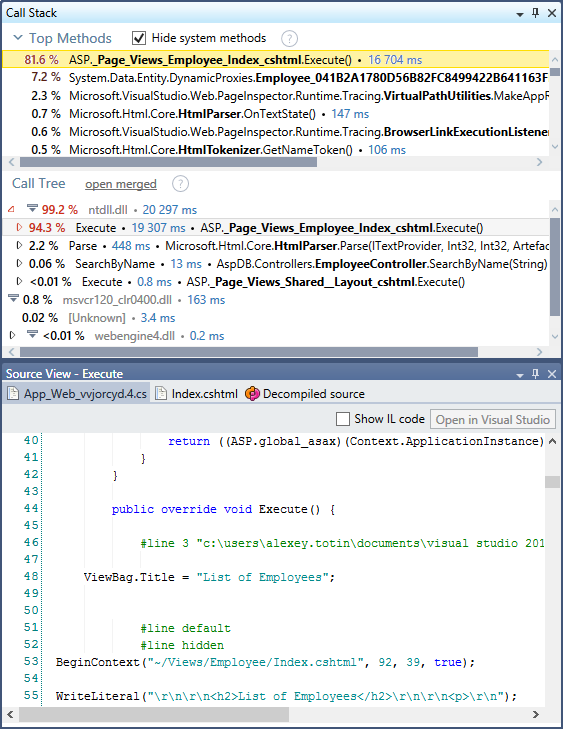Enable Show IL code checkbox
Screen dimensions: 563x730
click(343, 419)
